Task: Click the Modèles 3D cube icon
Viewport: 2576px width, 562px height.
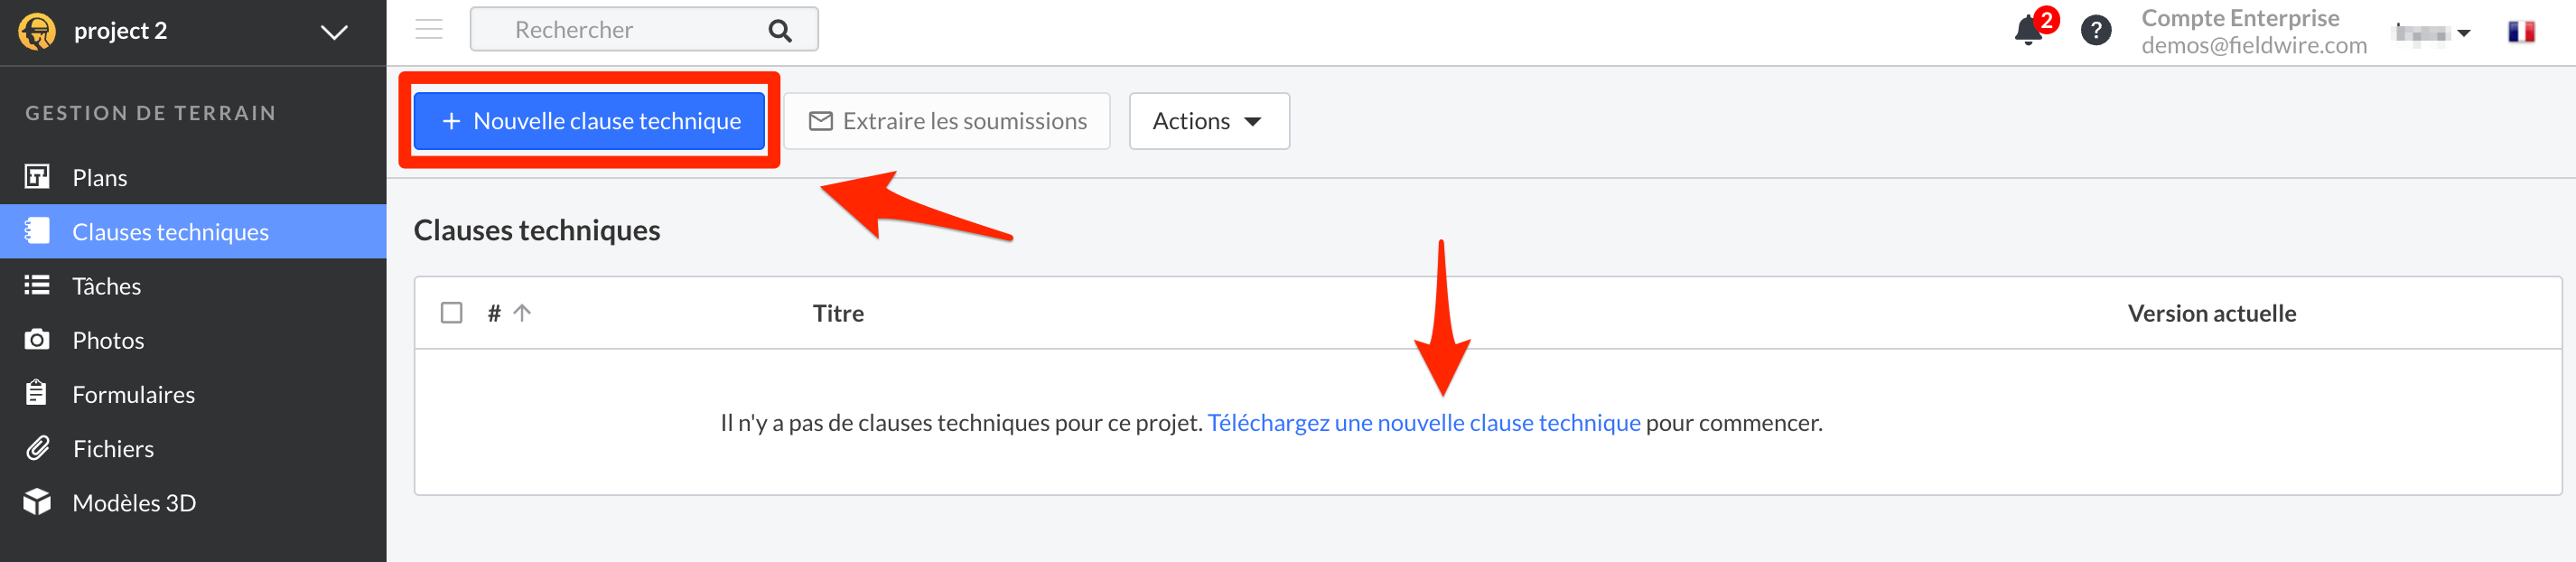Action: click(37, 502)
